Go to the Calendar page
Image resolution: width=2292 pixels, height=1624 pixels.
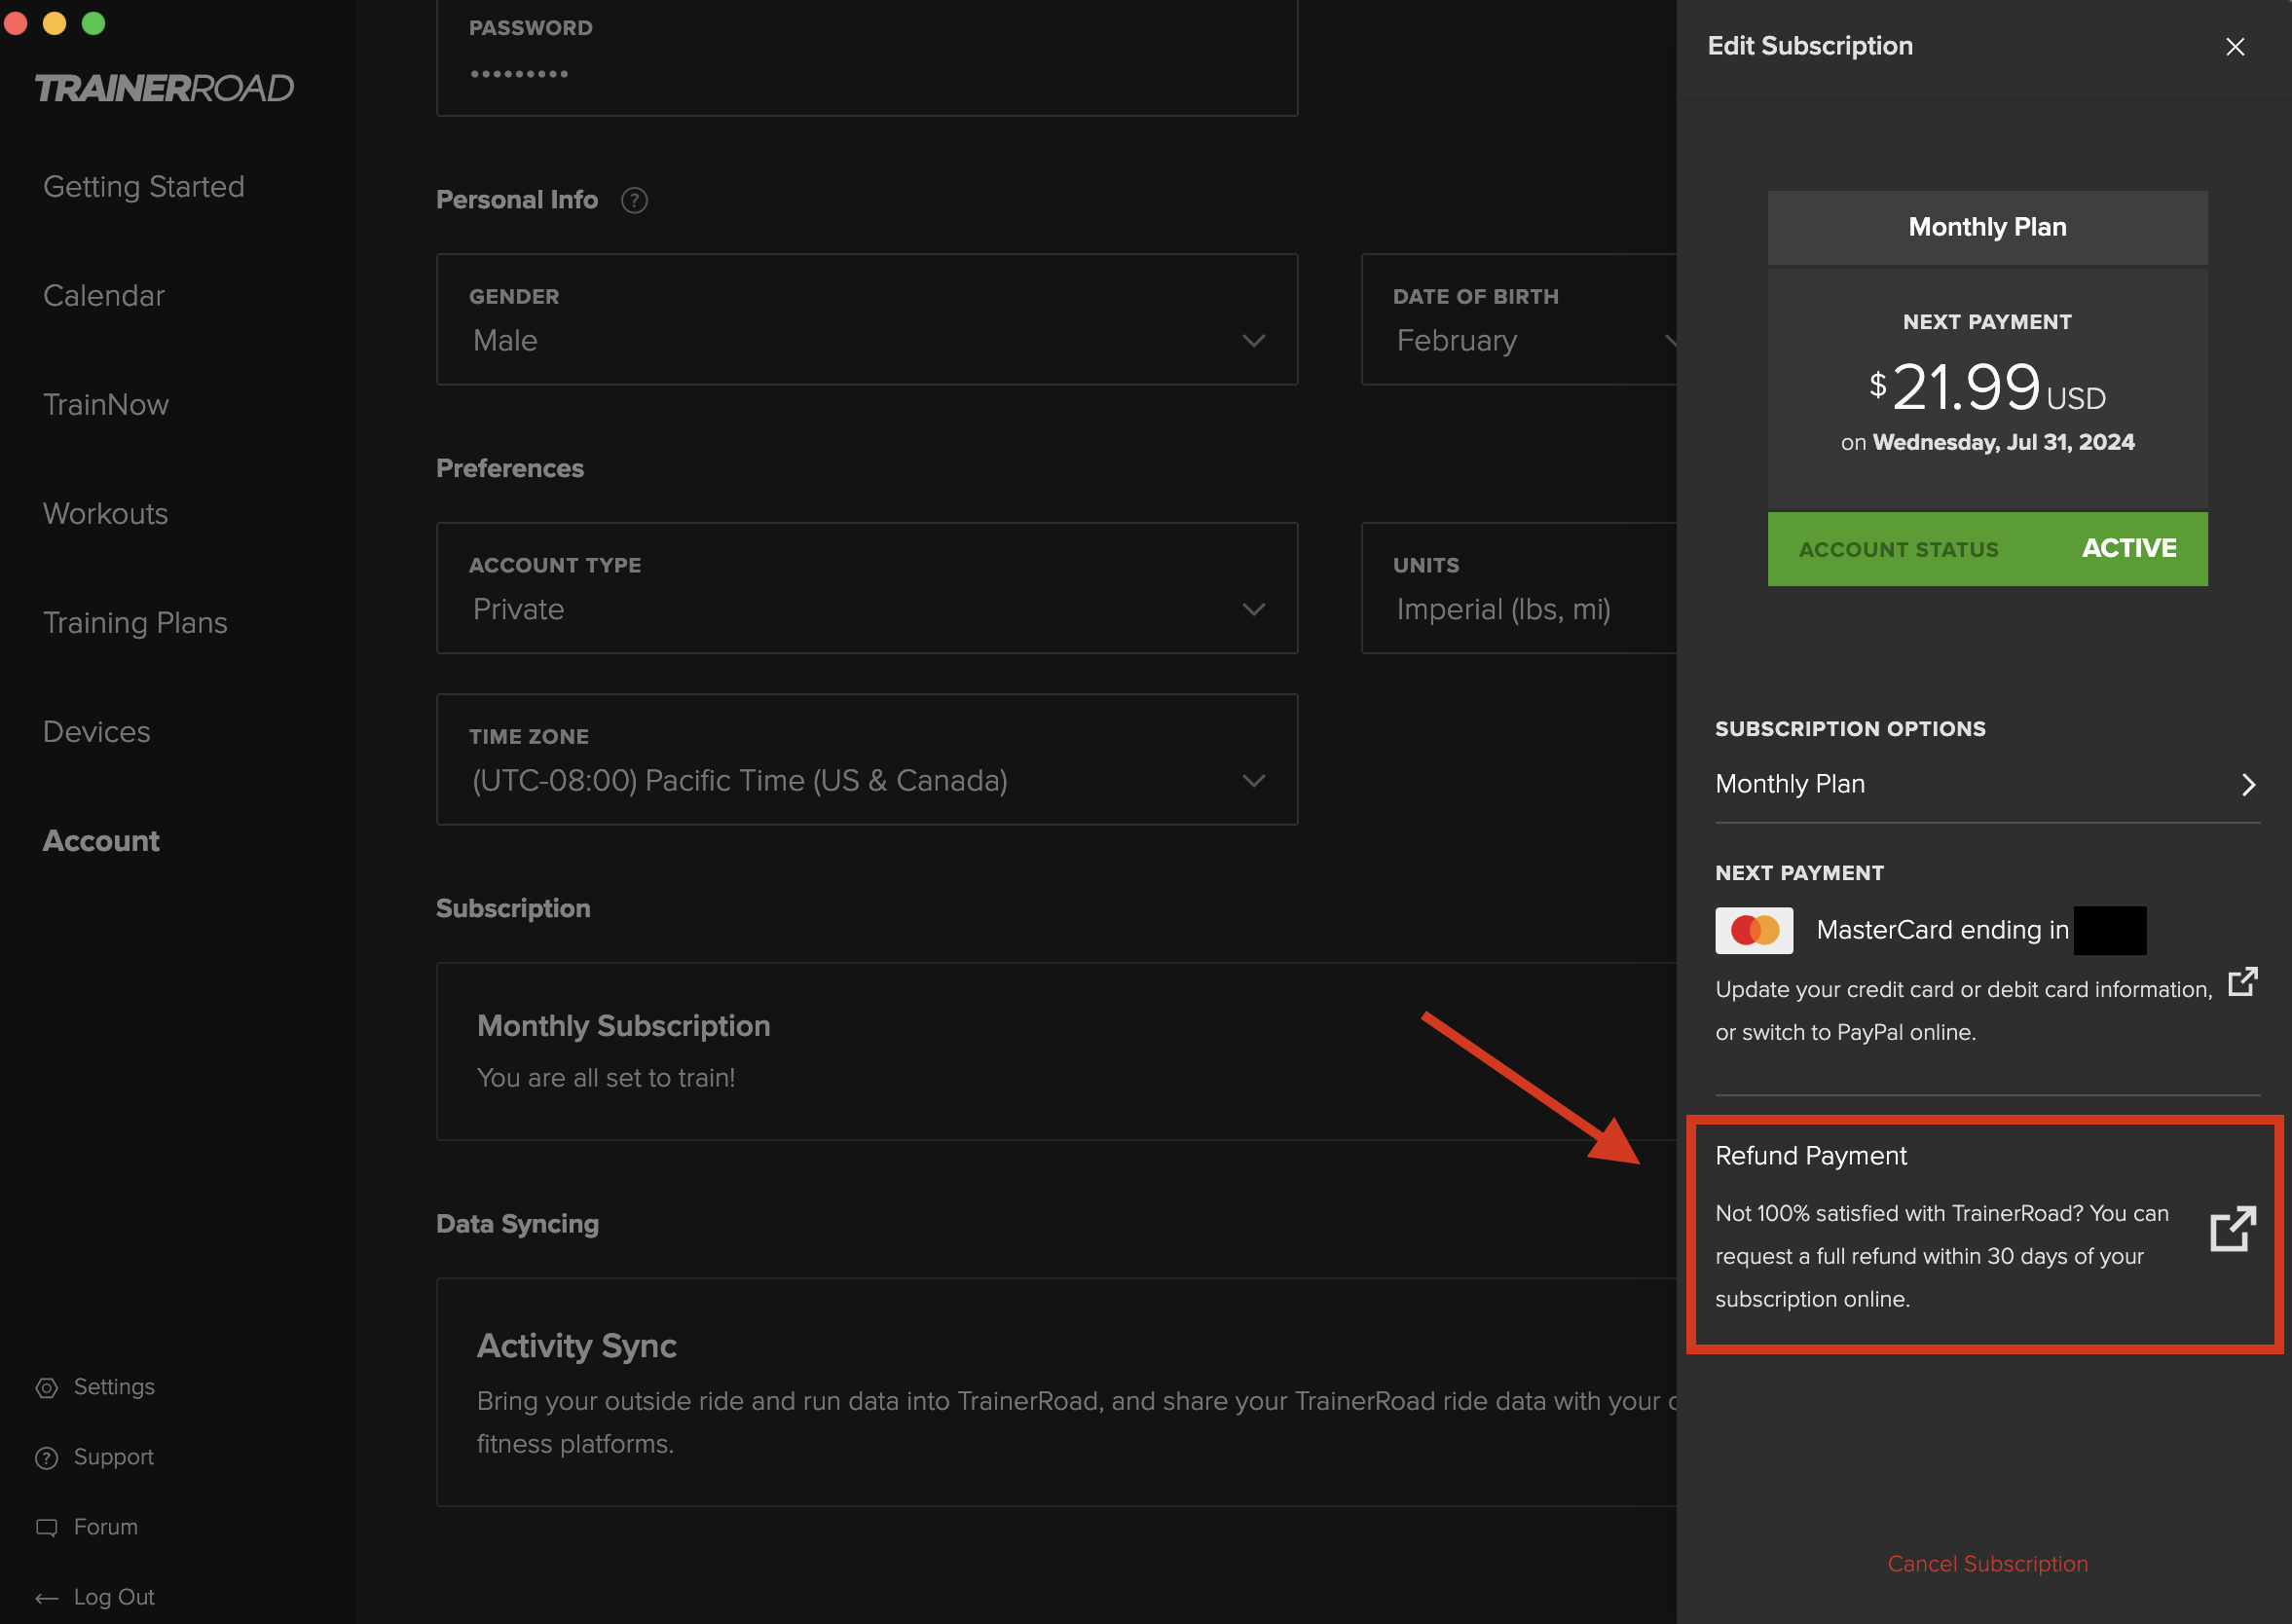(104, 296)
